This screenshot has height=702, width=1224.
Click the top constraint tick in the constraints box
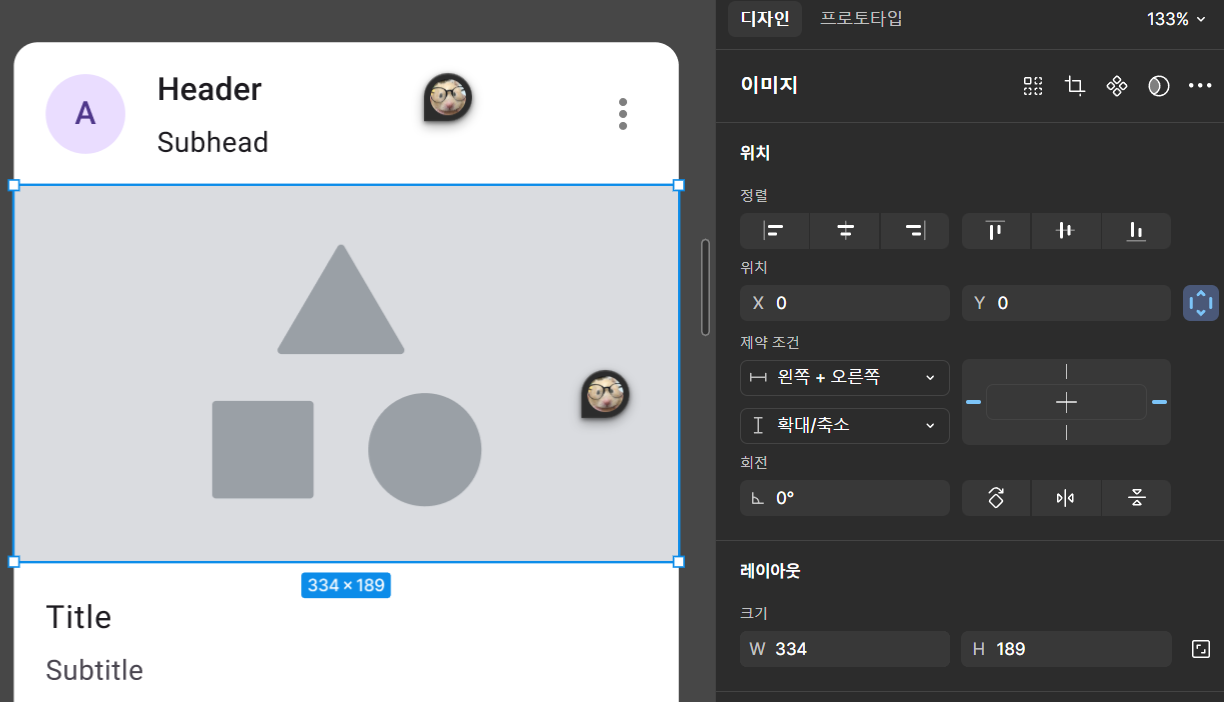(1066, 371)
